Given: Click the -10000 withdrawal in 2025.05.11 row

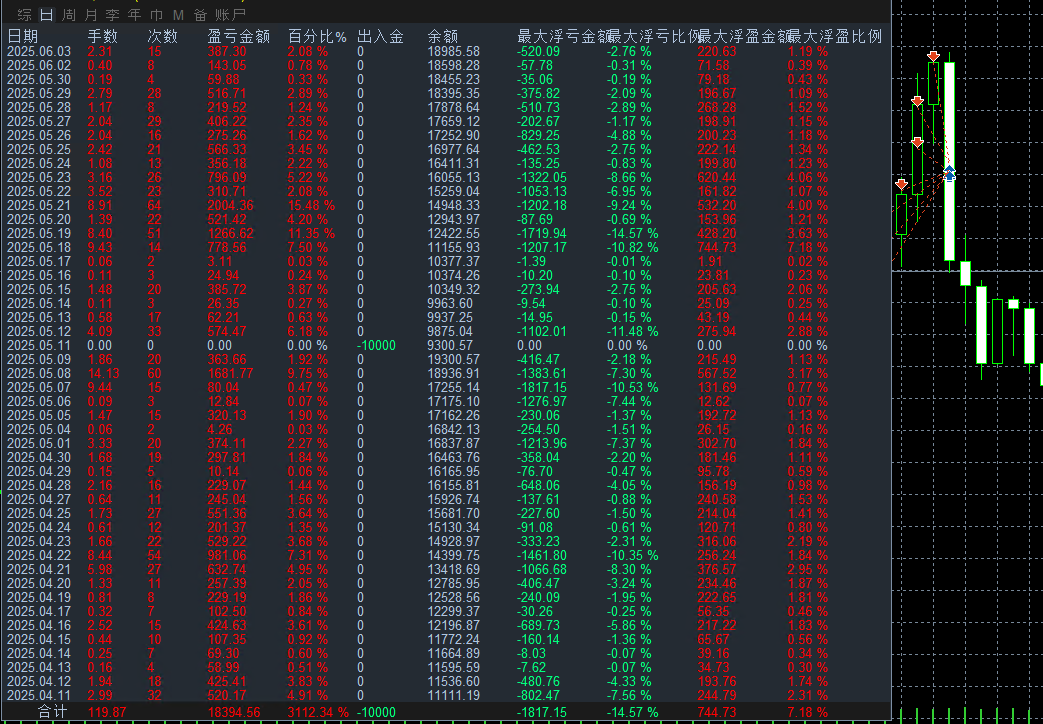Looking at the screenshot, I should pyautogui.click(x=376, y=345).
